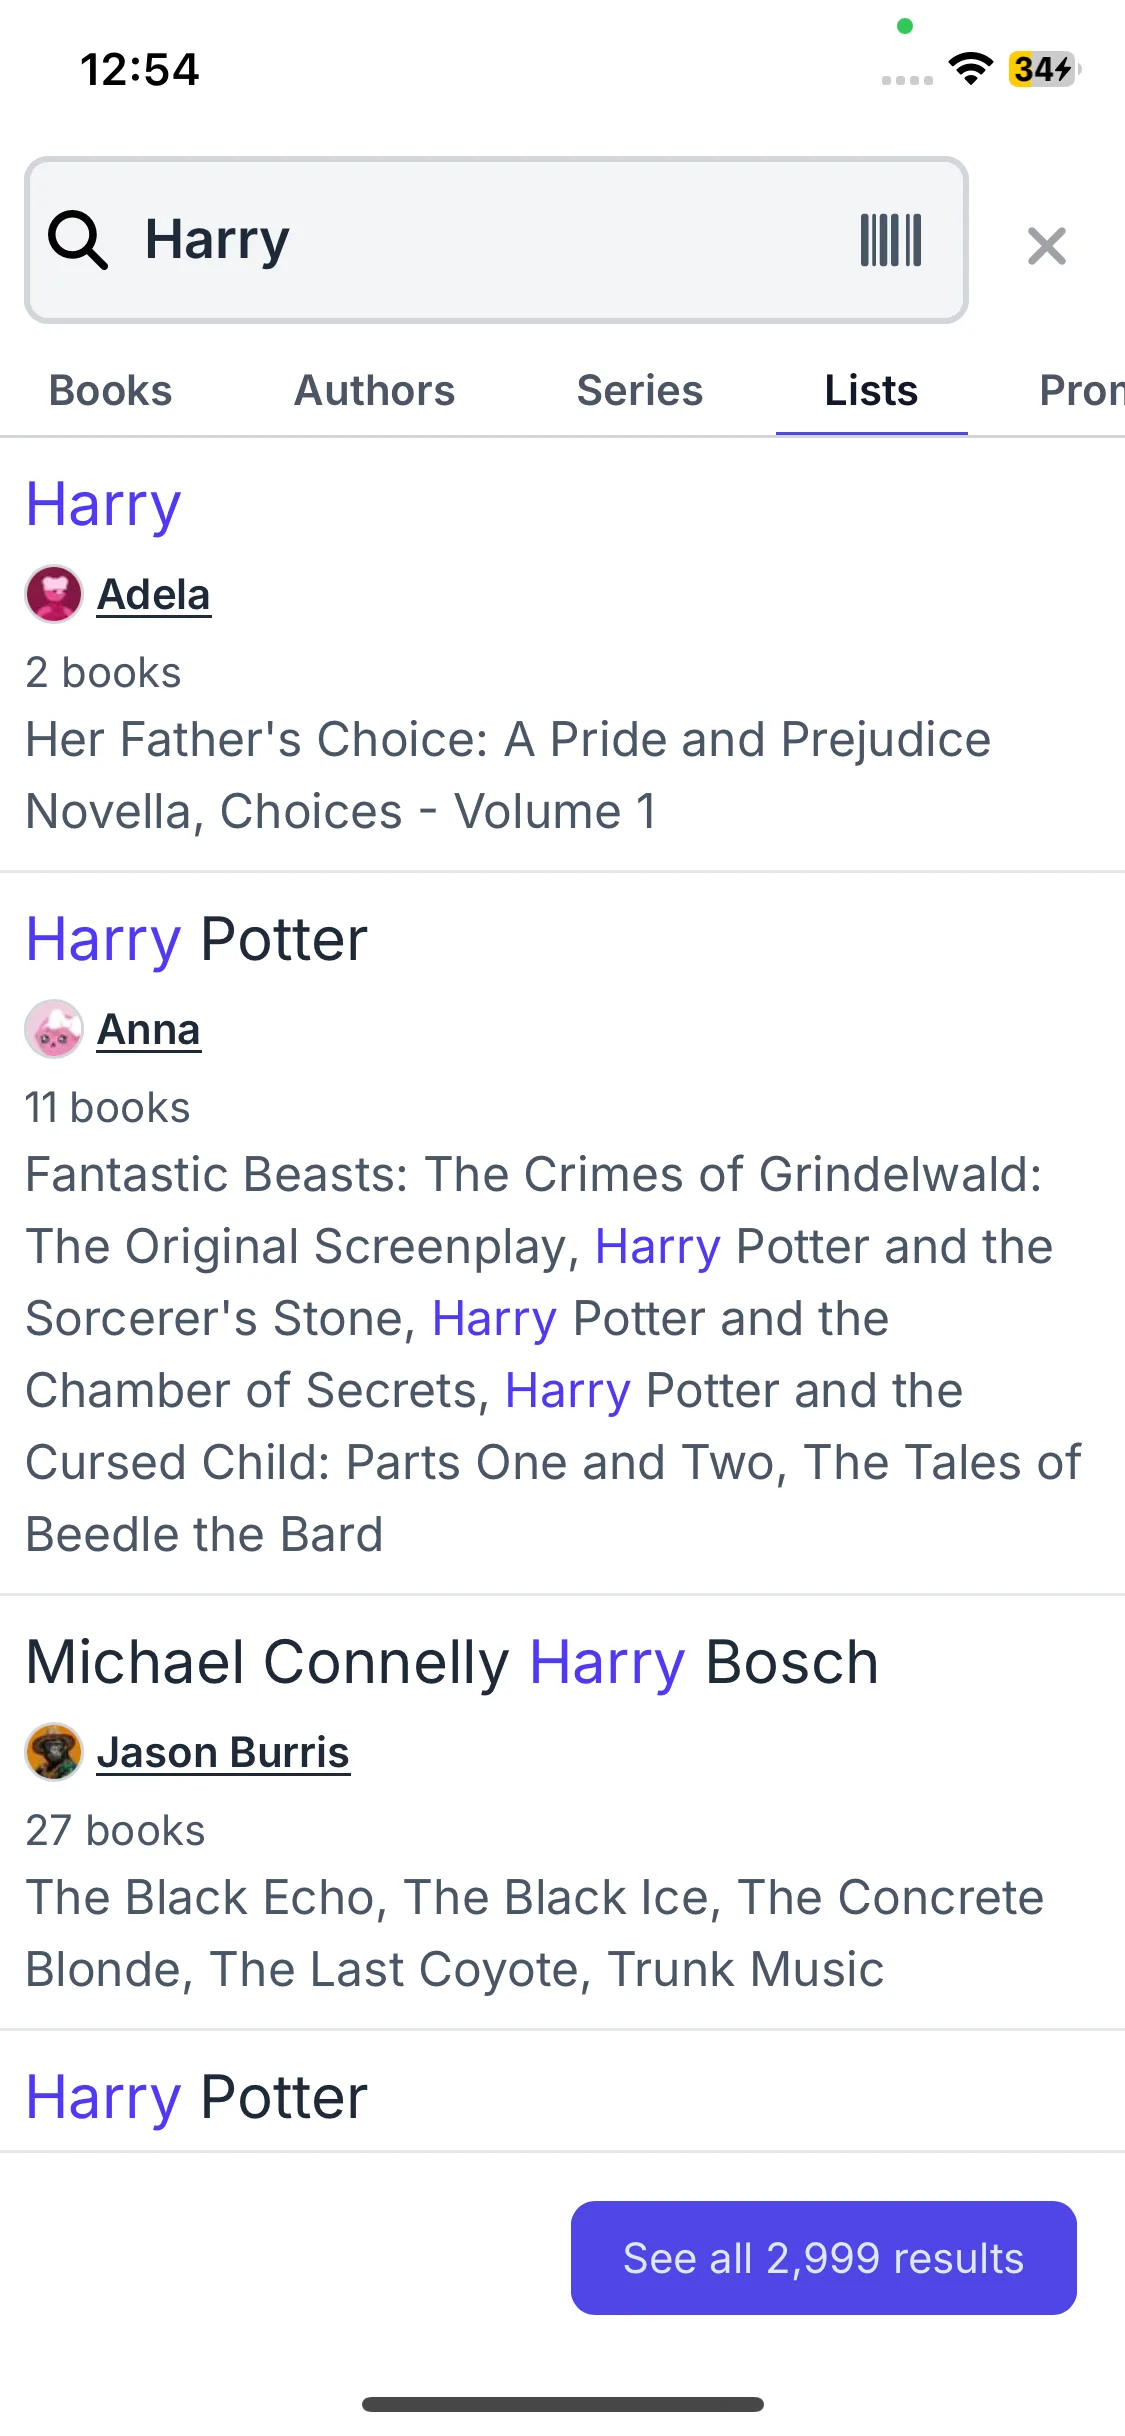Tap Anna's profile avatar
1125x2436 pixels.
tap(54, 1029)
